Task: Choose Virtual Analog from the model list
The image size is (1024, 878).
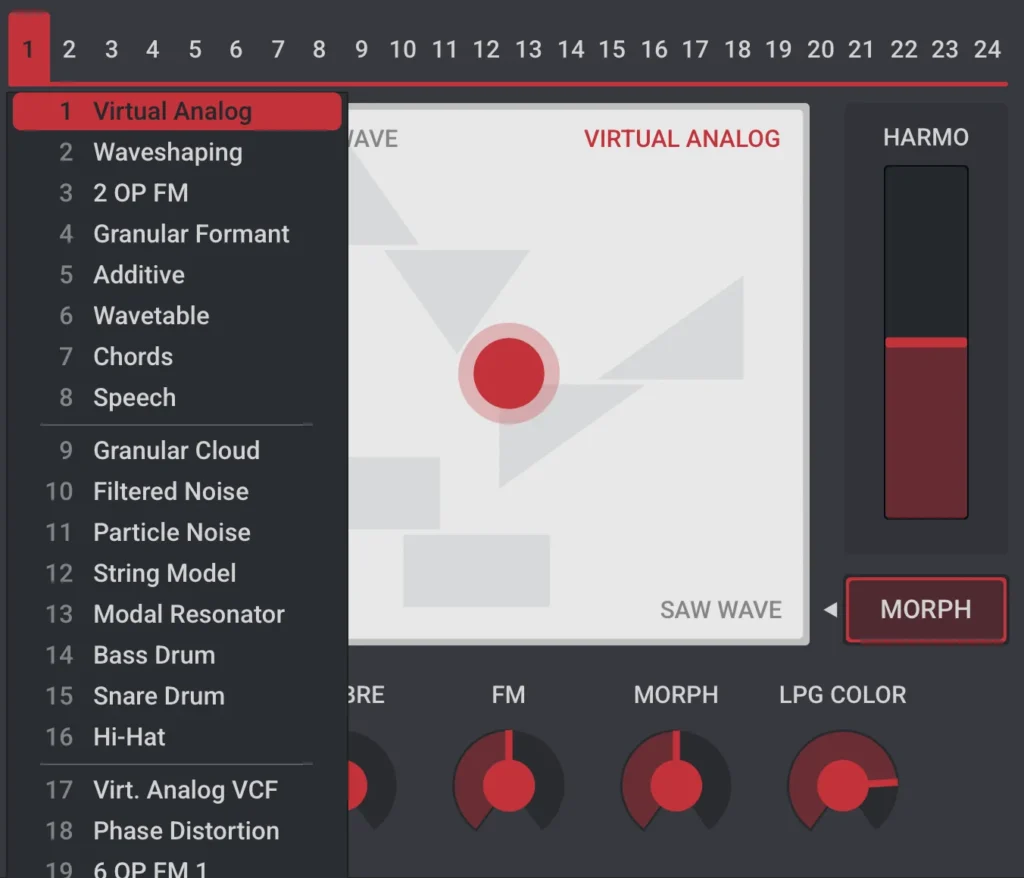Action: click(177, 111)
